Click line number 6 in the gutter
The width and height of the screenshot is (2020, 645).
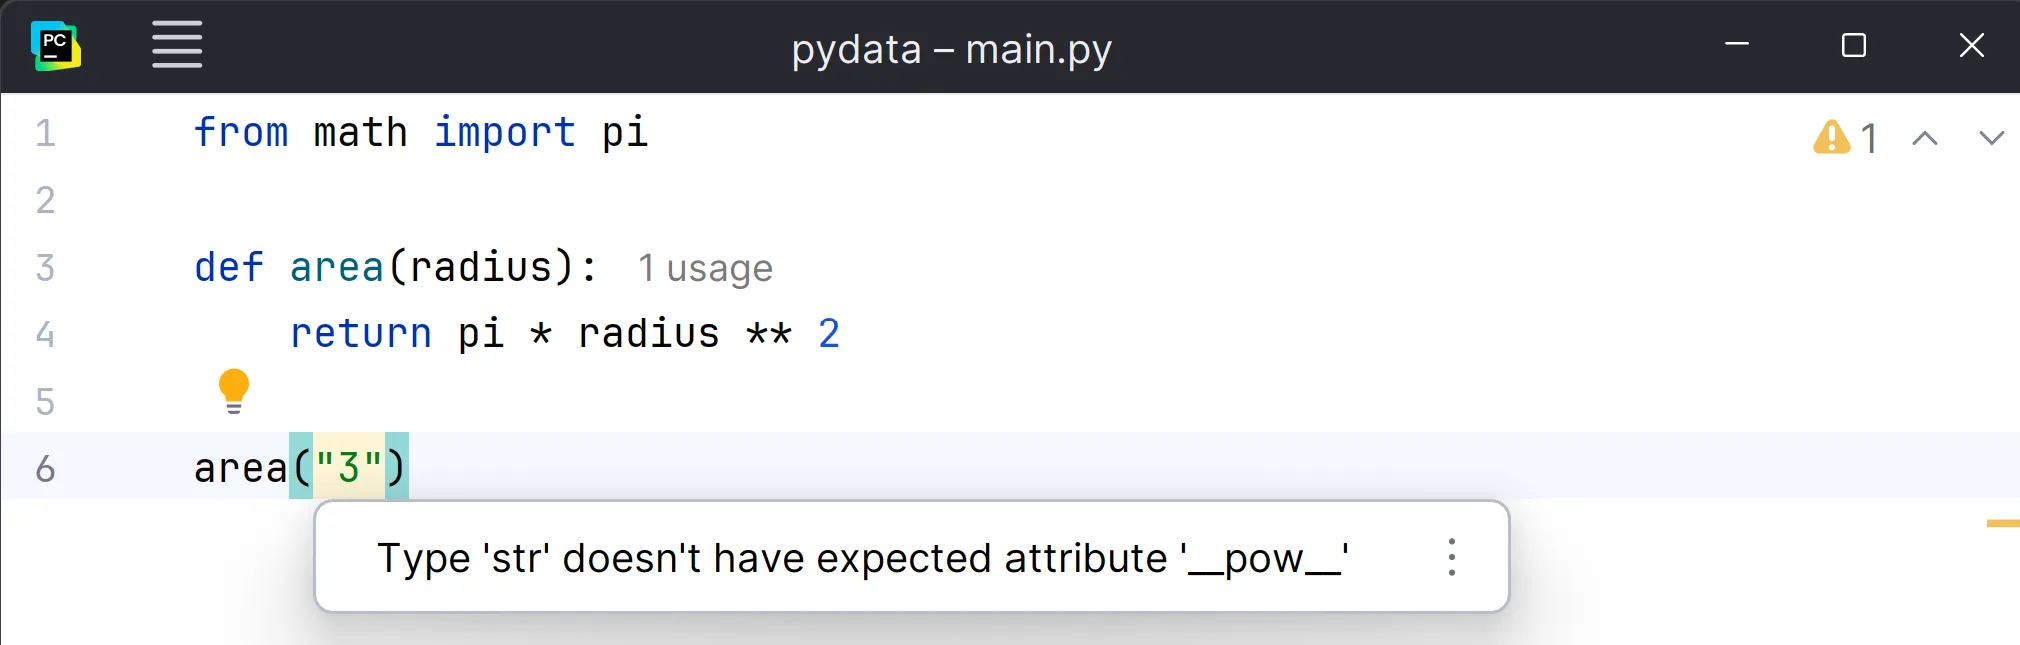(45, 468)
